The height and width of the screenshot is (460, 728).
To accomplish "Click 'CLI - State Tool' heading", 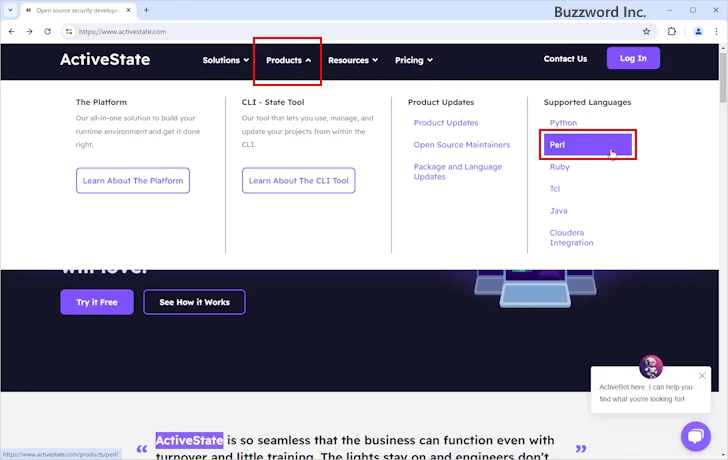I will tap(273, 102).
